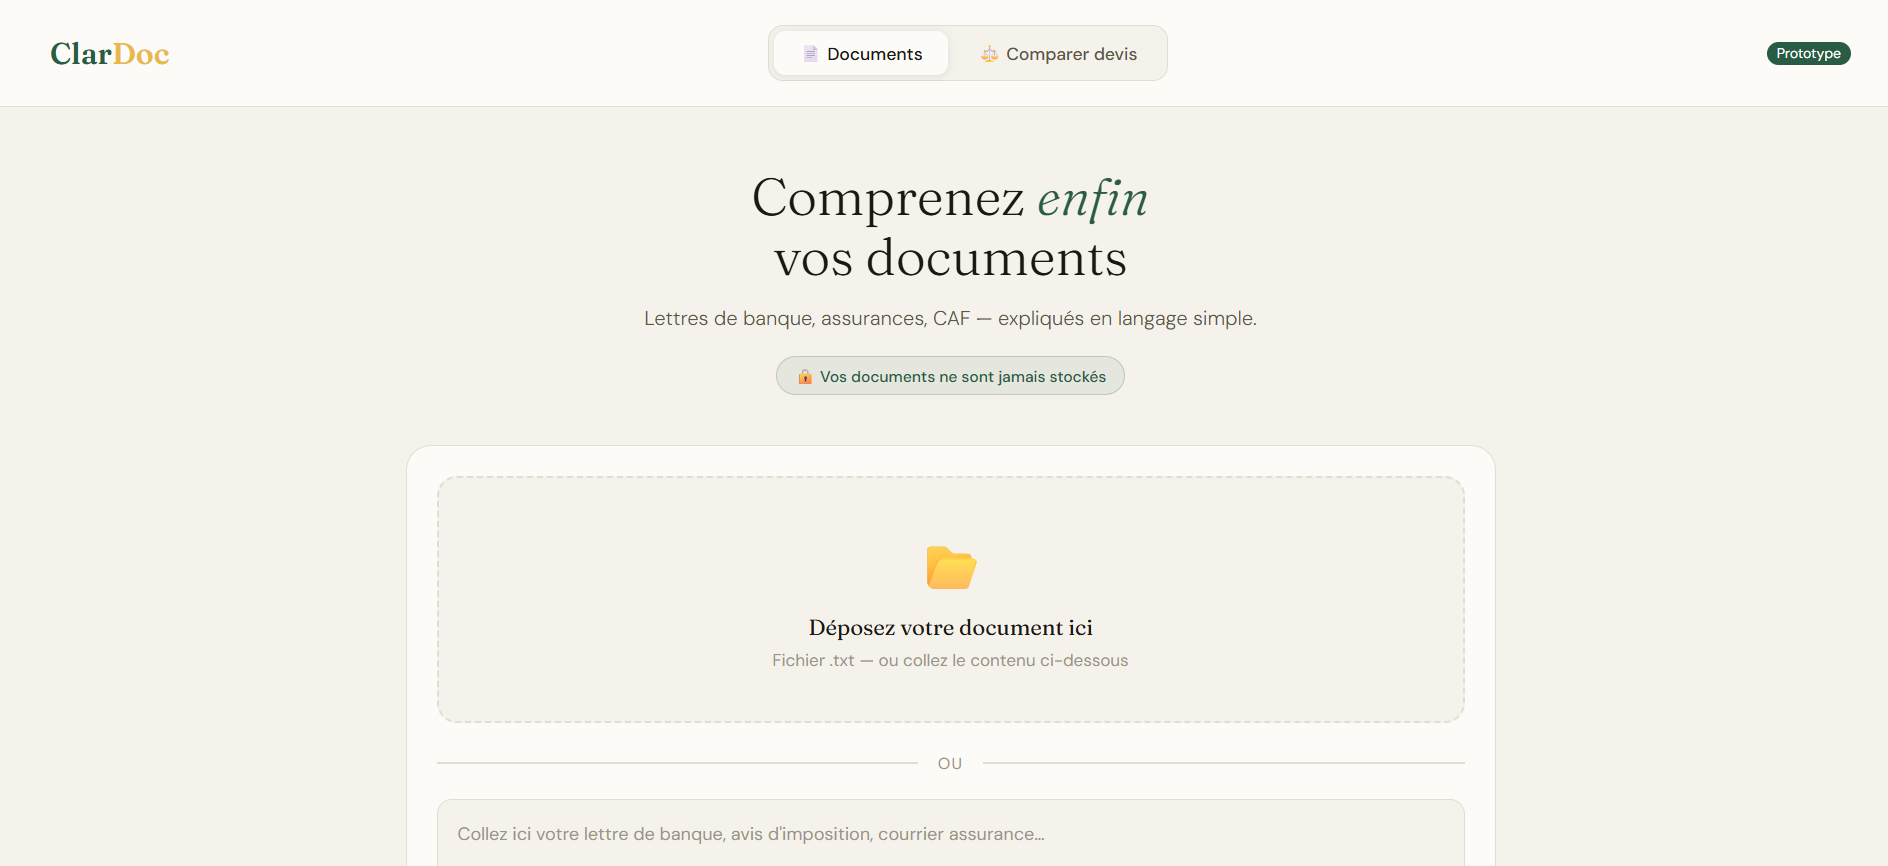Screen dimensions: 1888x866
Task: Open the Documents tab
Action: point(861,54)
